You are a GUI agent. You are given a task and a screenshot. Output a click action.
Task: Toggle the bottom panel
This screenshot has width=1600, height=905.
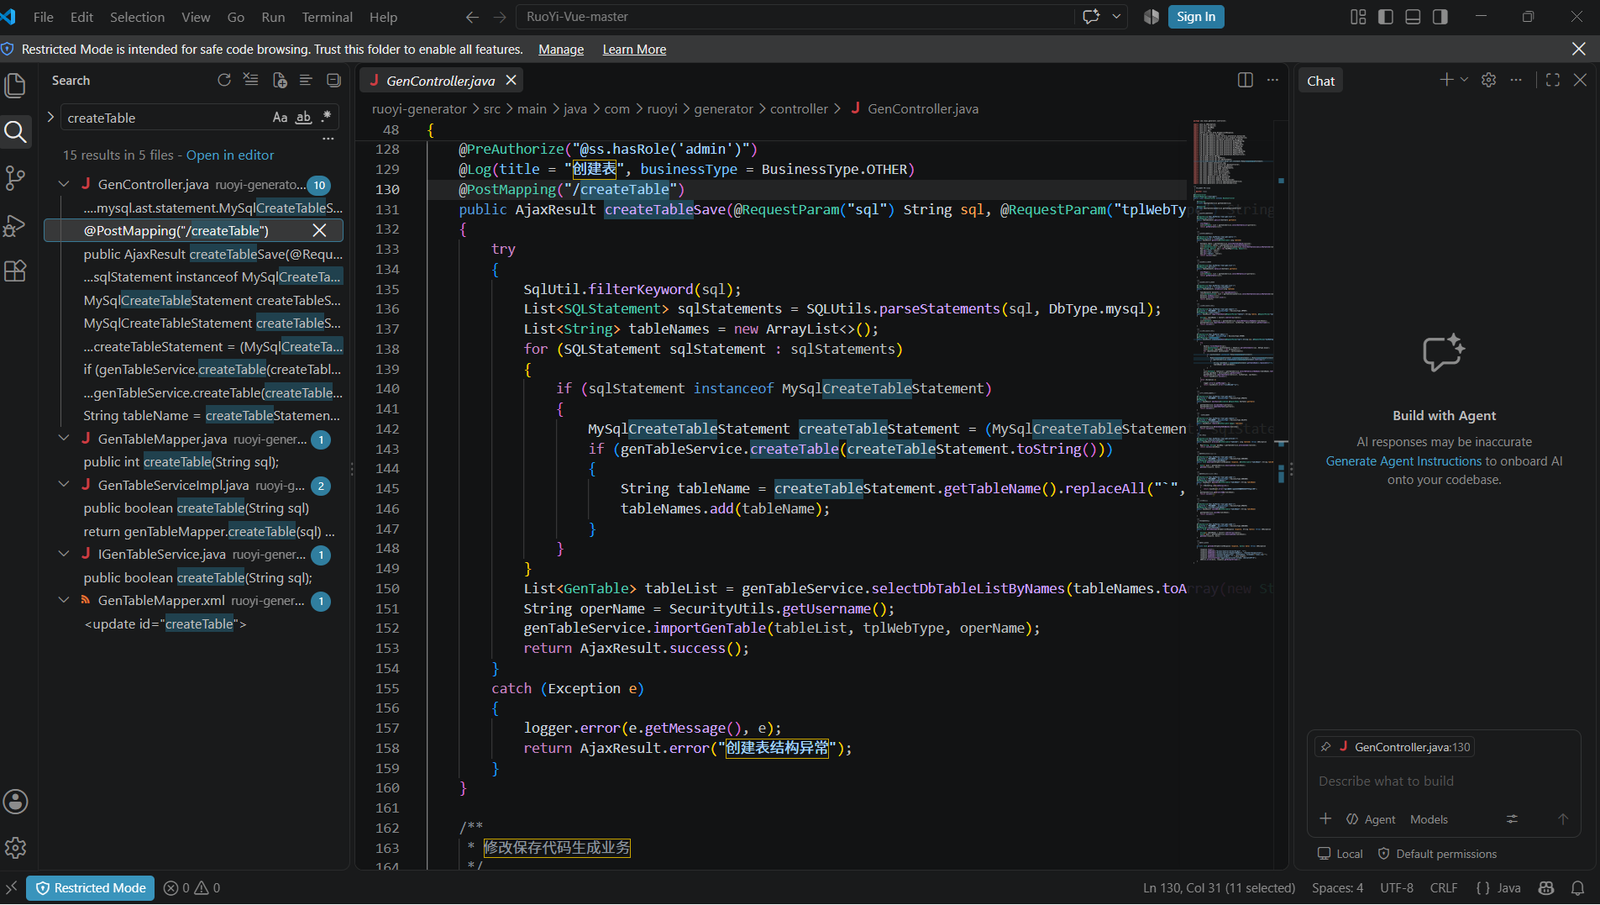[1413, 17]
